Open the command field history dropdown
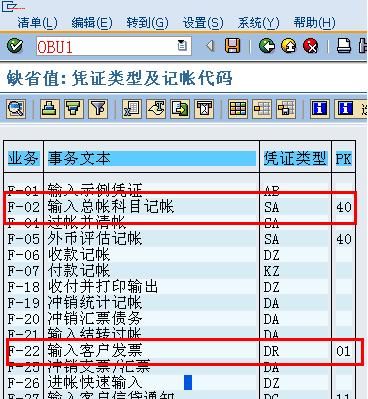This screenshot has height=399, width=368. (182, 46)
